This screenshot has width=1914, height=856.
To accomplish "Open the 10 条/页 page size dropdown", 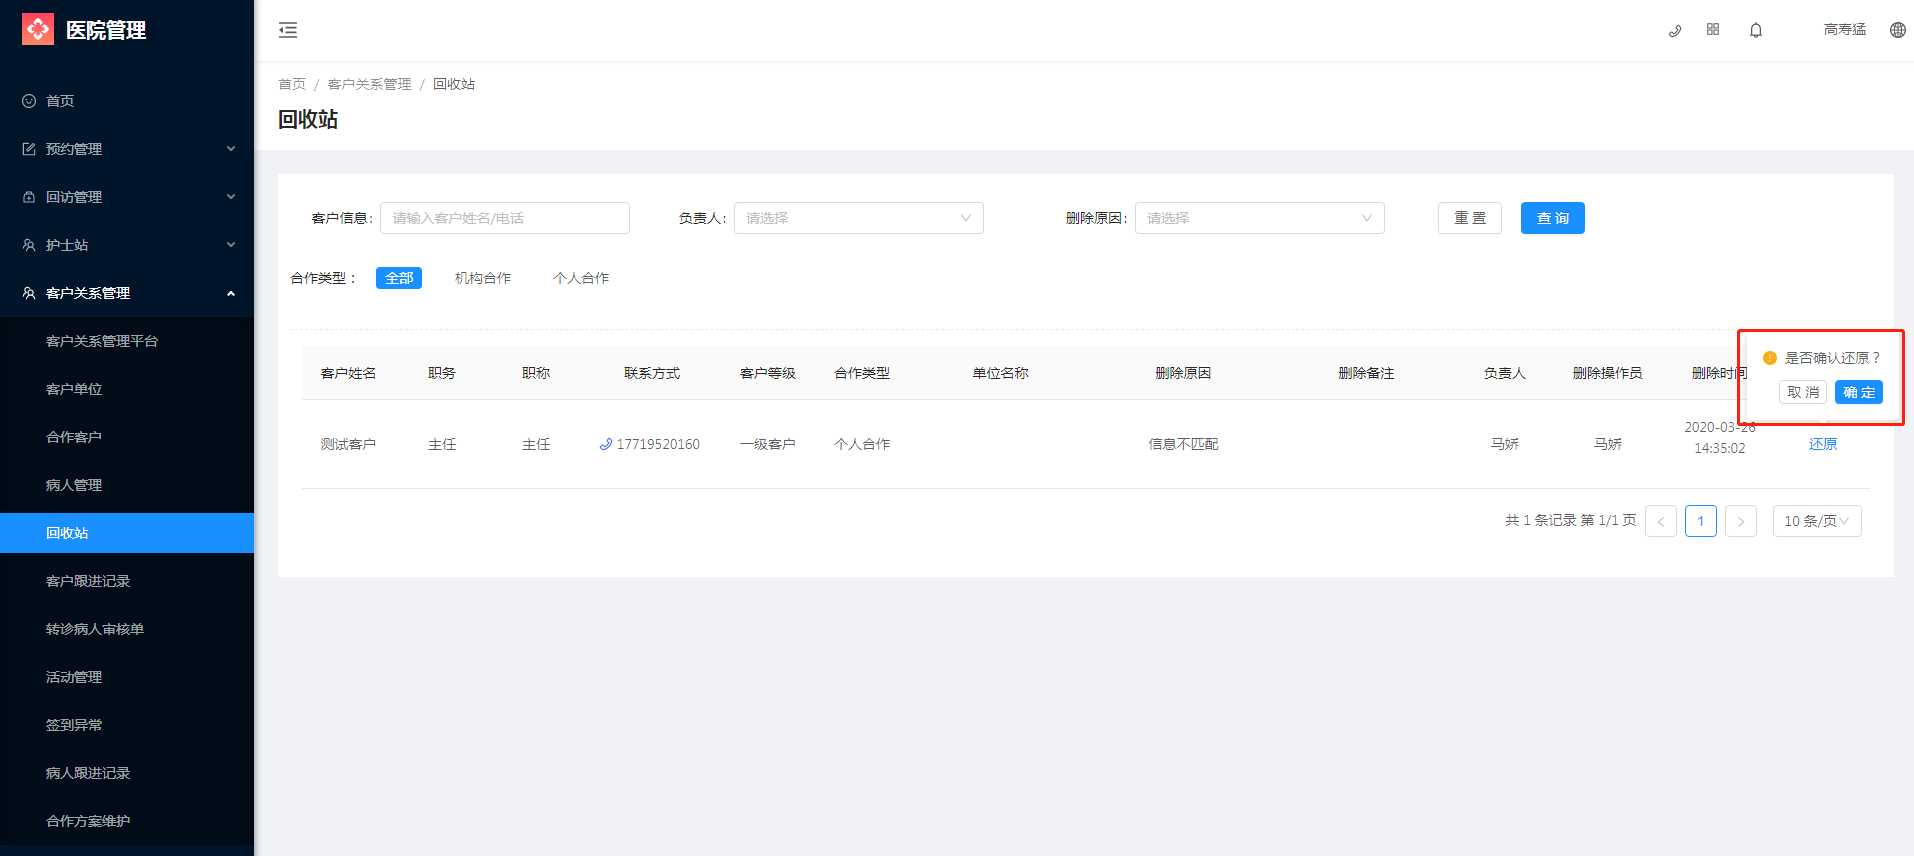I will click(x=1817, y=521).
